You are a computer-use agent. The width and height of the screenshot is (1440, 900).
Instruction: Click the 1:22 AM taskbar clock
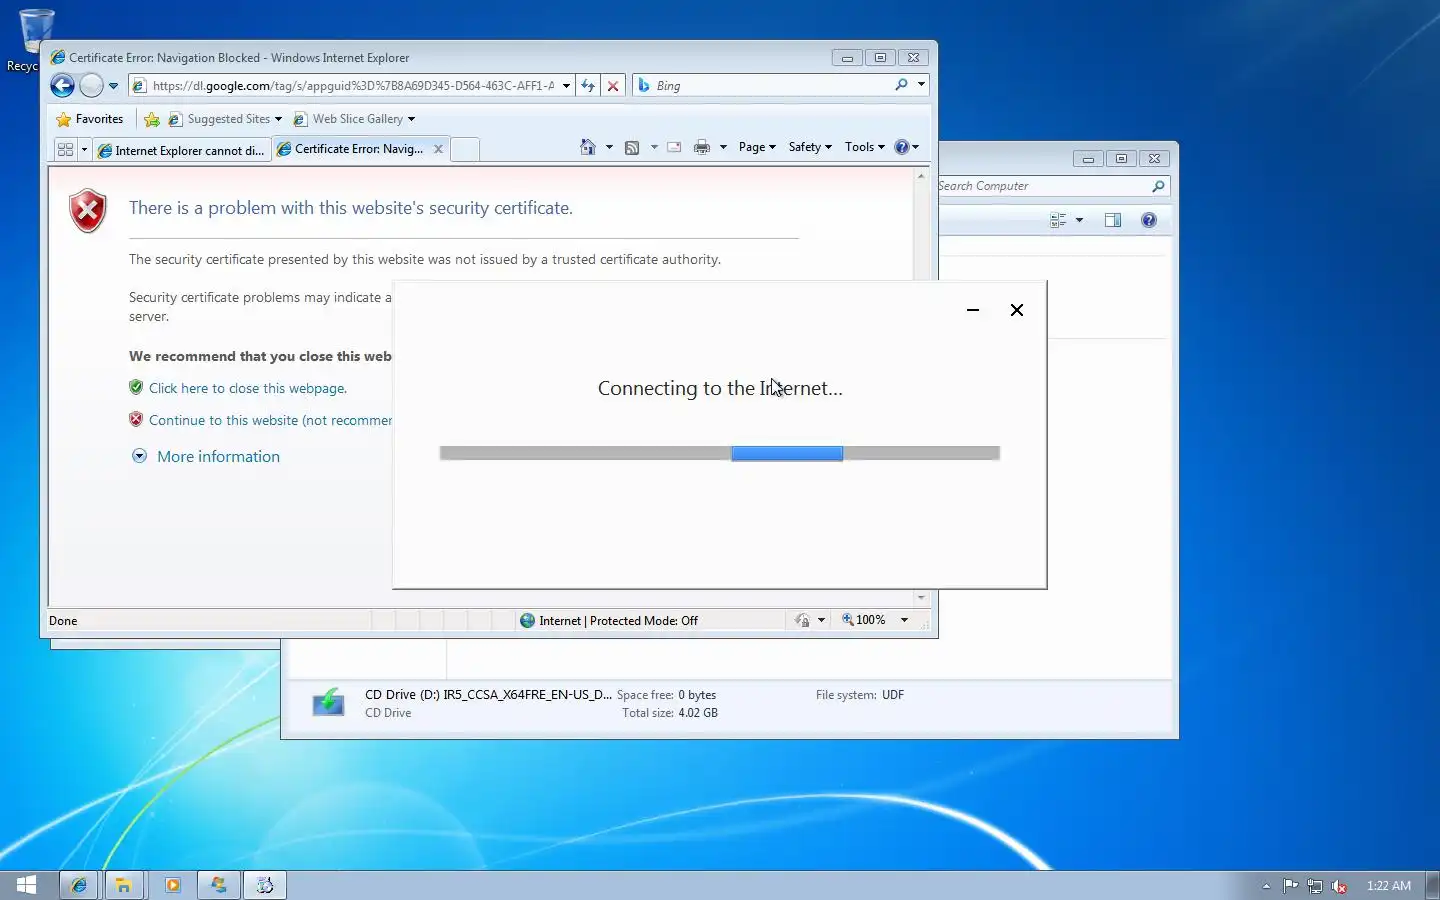pos(1389,886)
